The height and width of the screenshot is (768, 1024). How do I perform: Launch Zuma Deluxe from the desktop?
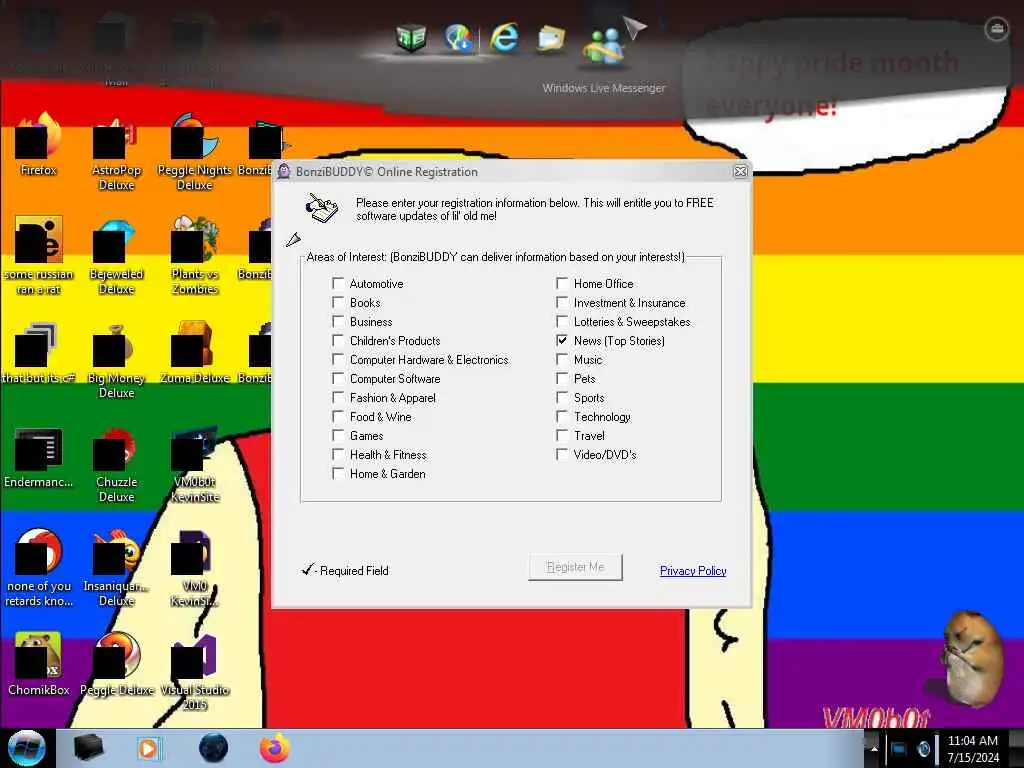click(195, 353)
